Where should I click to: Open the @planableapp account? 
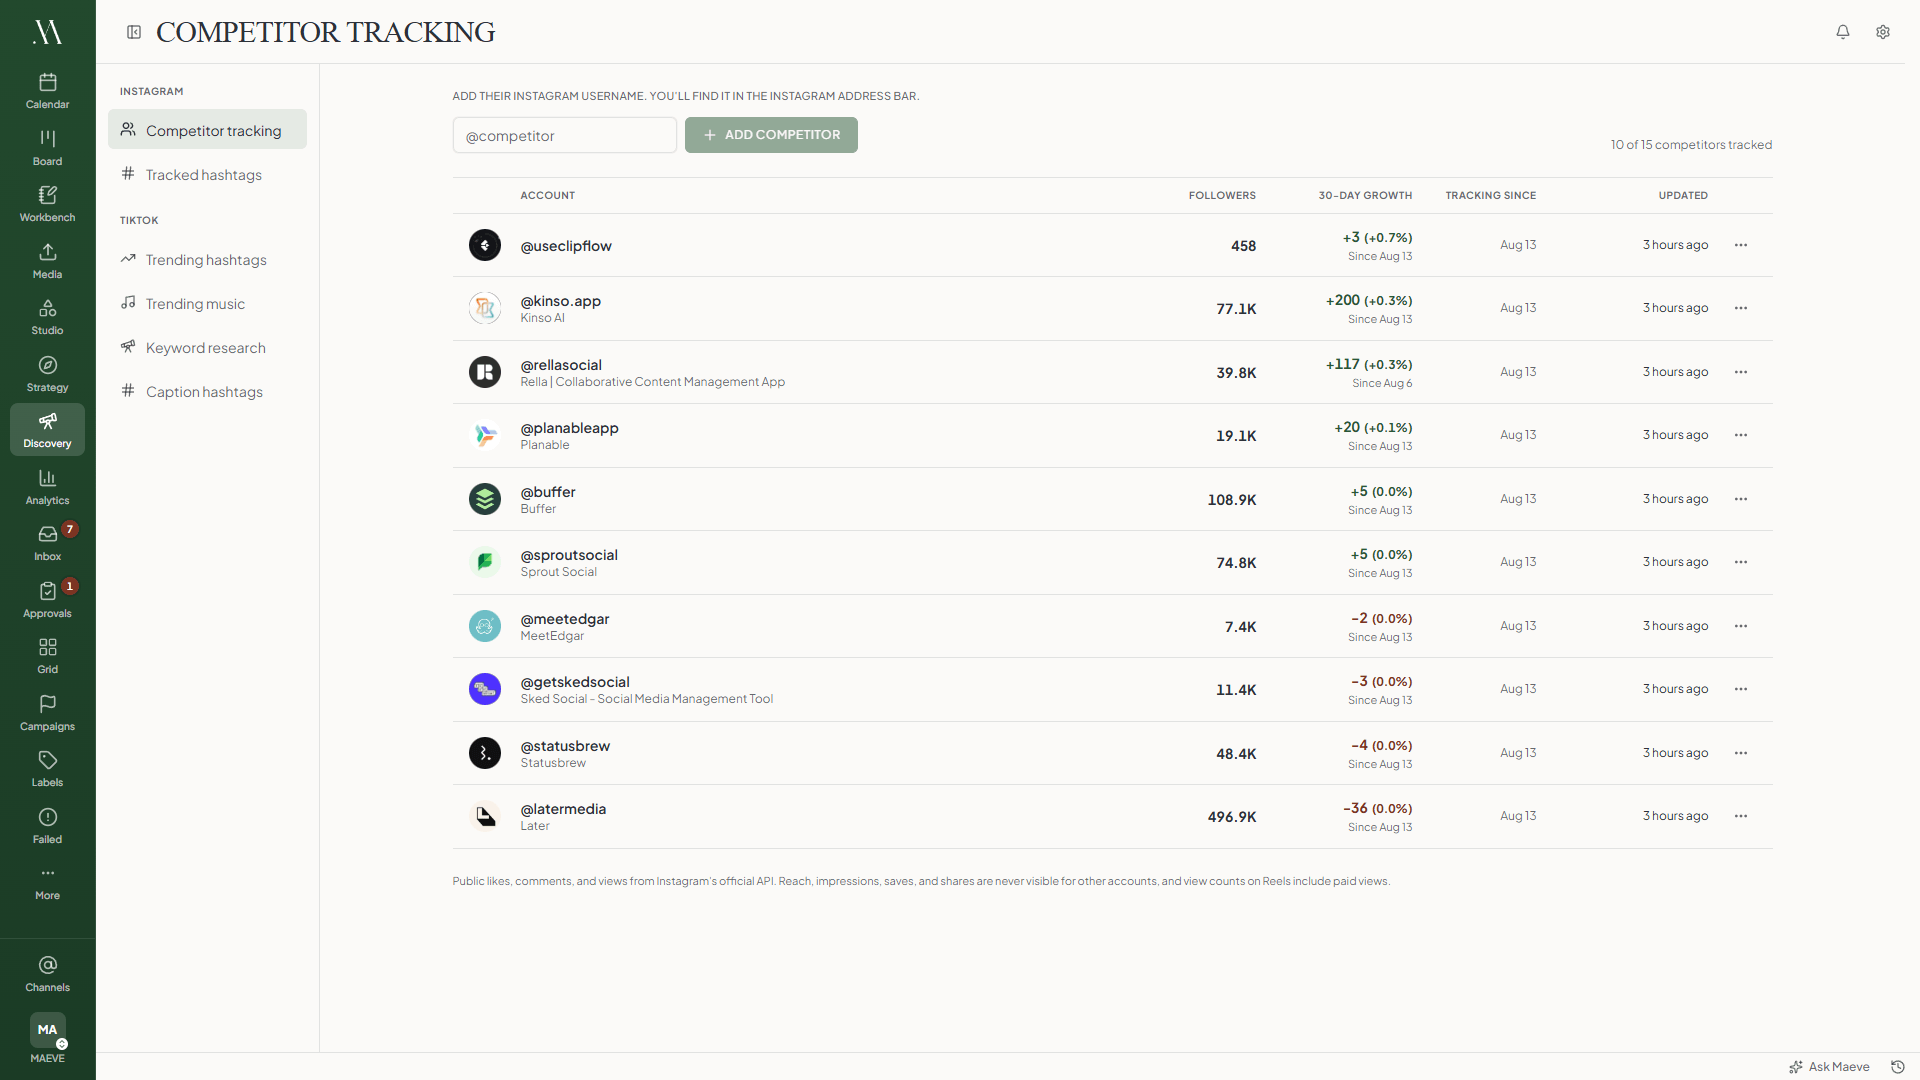click(x=569, y=428)
